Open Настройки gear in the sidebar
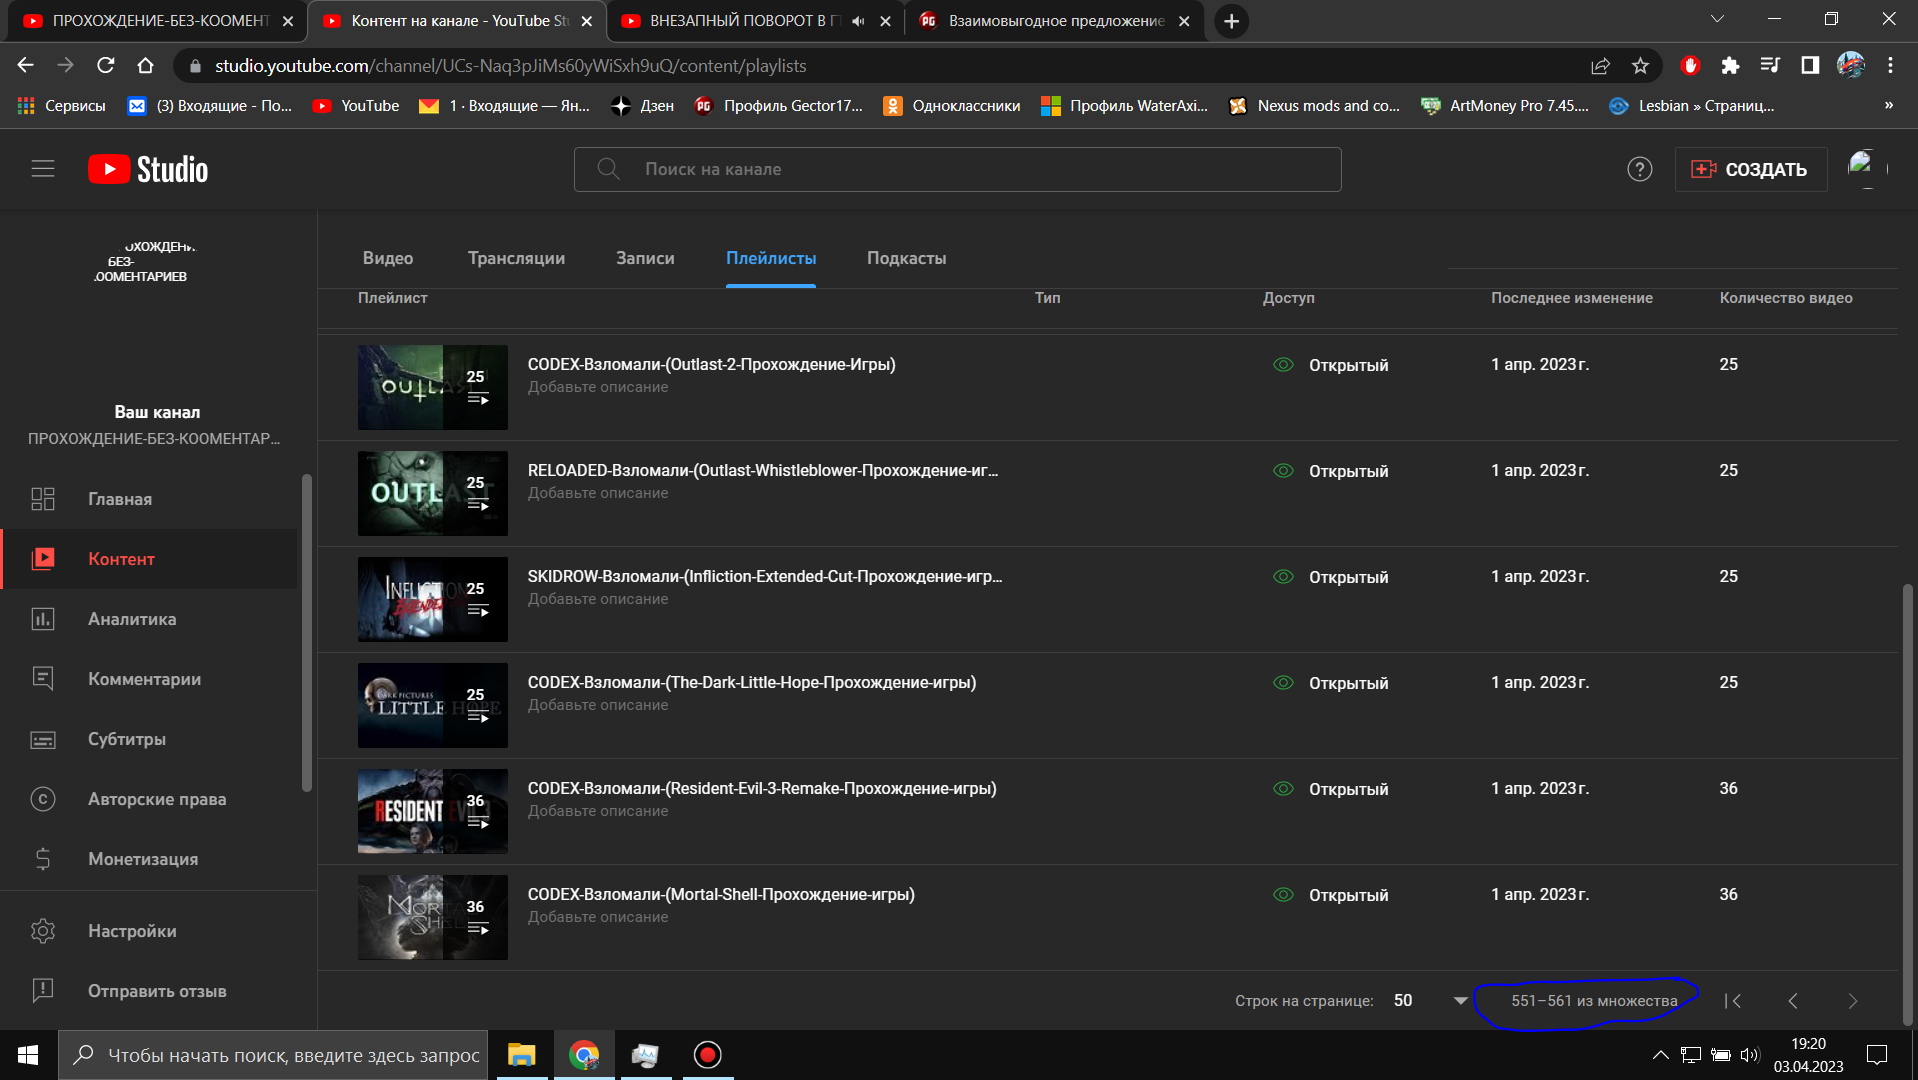 (43, 931)
